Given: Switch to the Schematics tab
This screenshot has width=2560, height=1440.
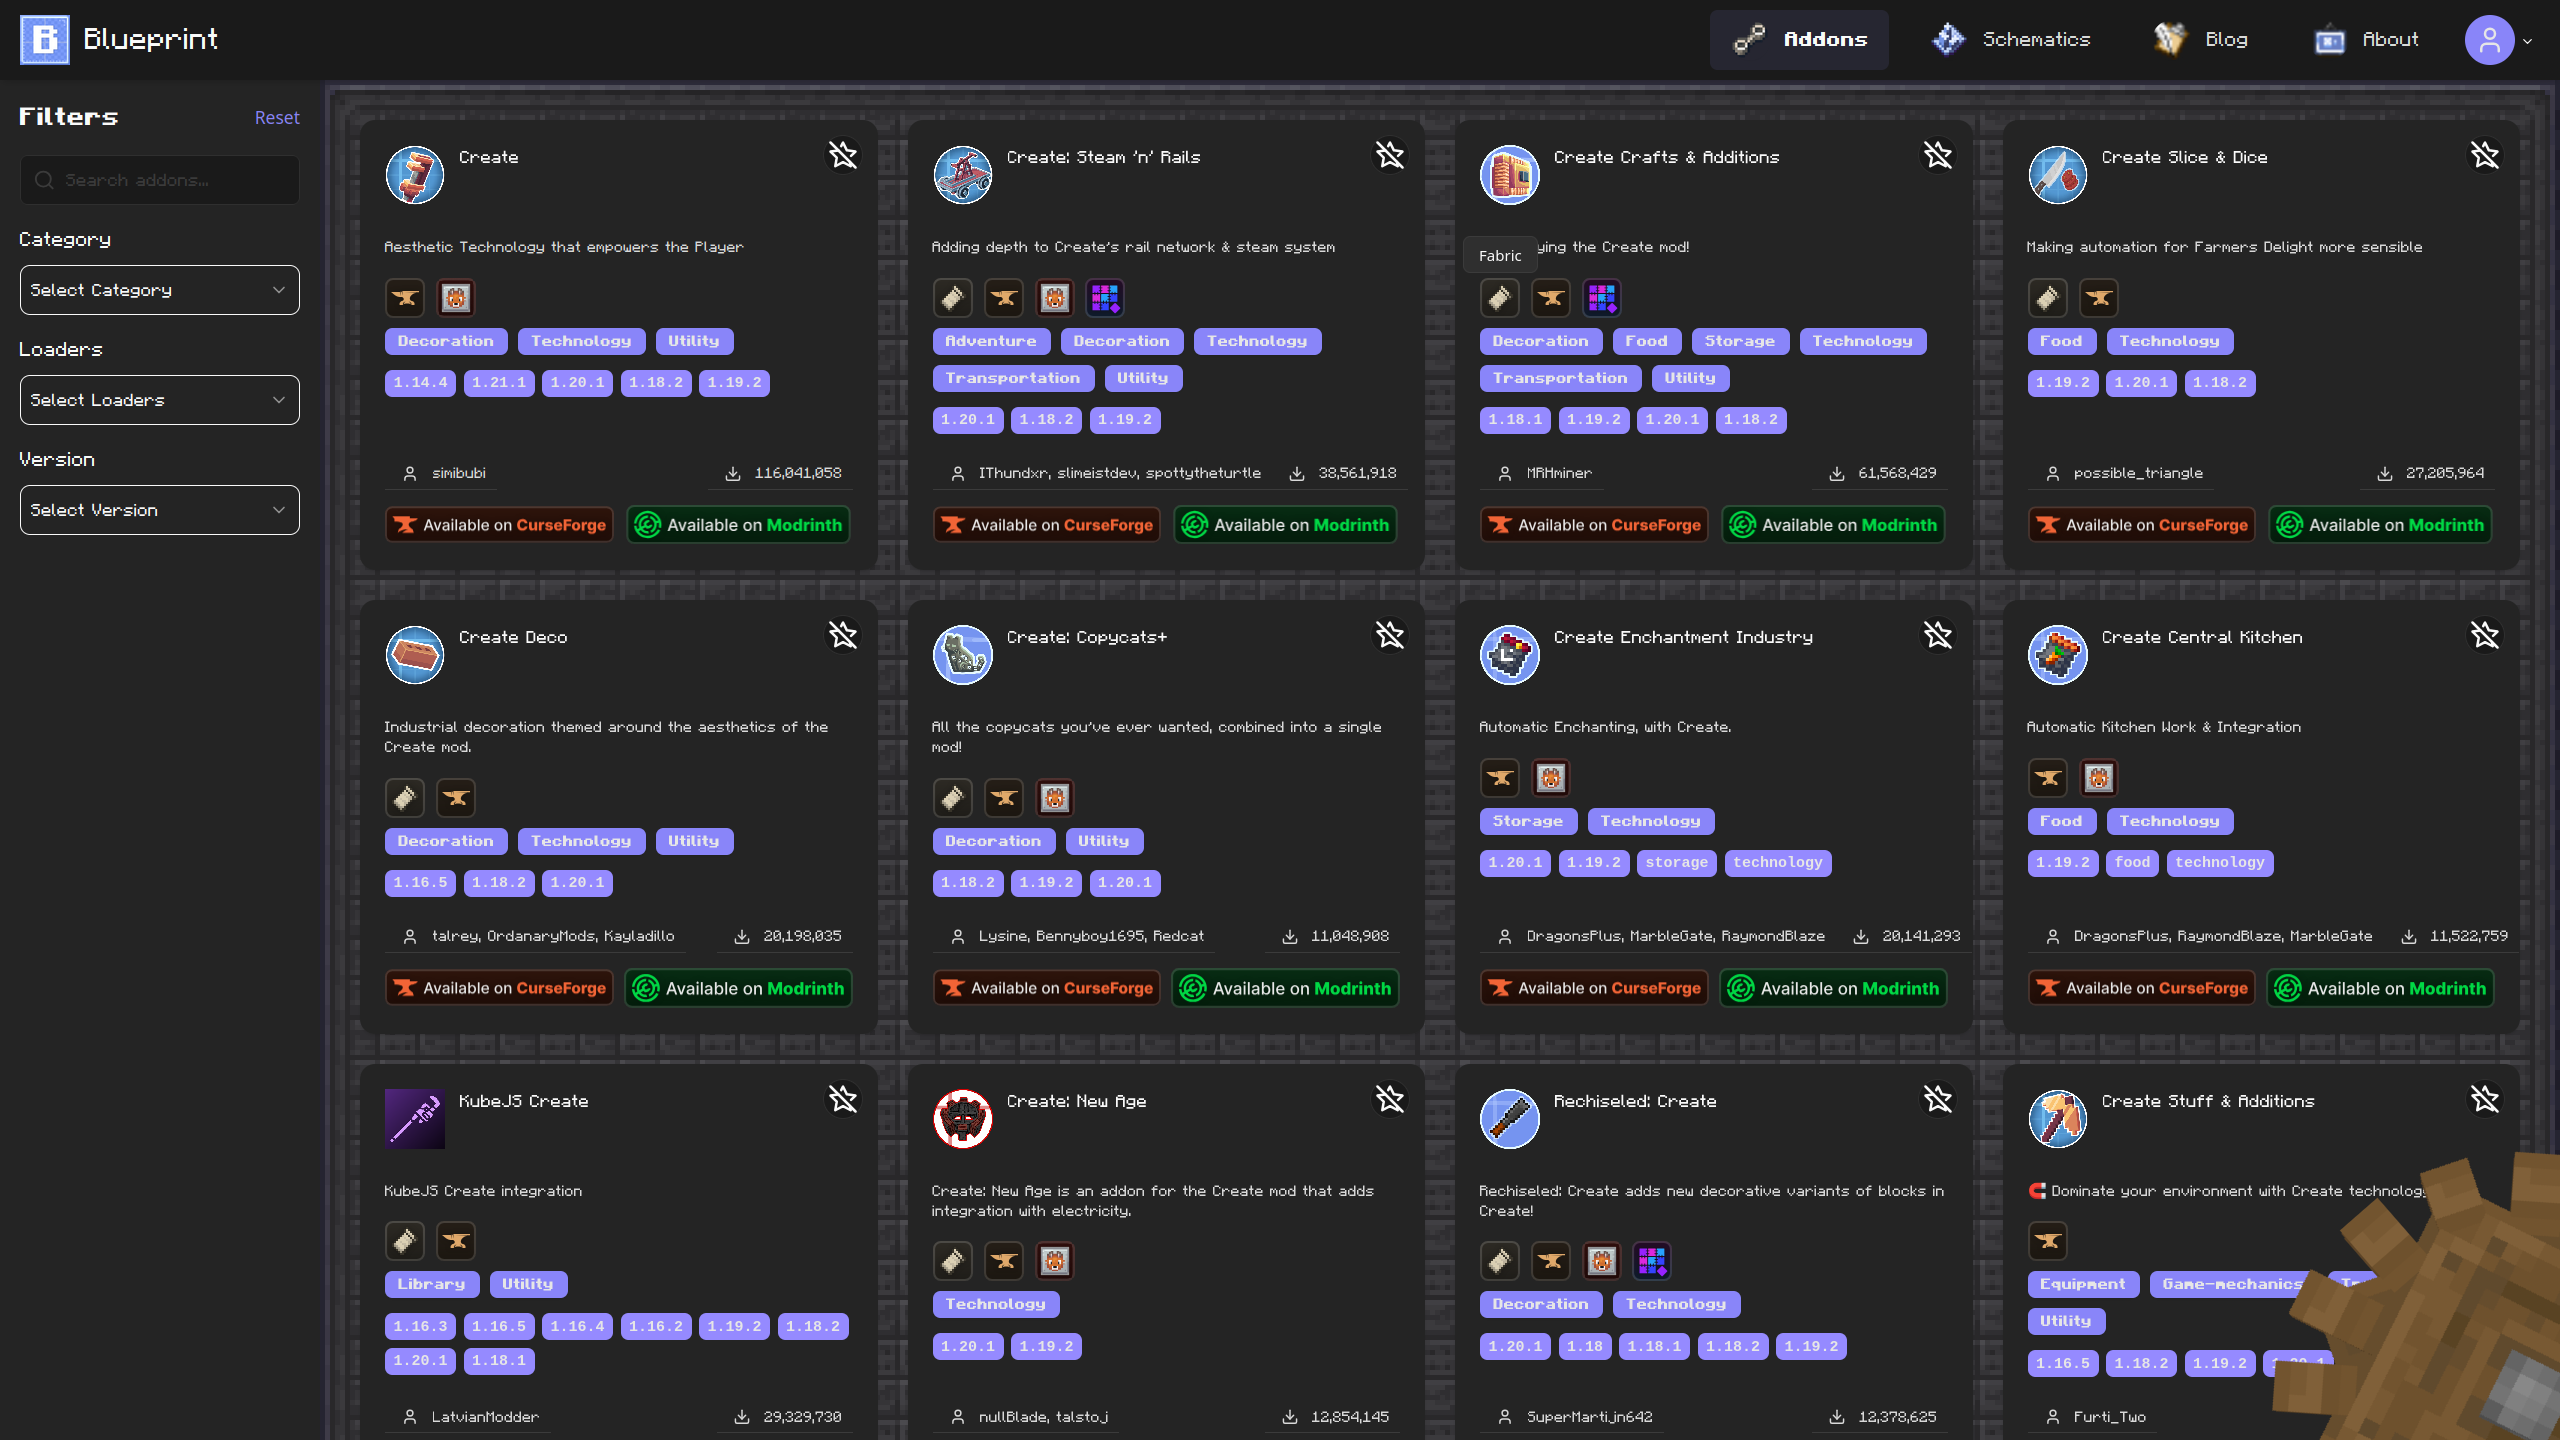Looking at the screenshot, I should [2011, 40].
